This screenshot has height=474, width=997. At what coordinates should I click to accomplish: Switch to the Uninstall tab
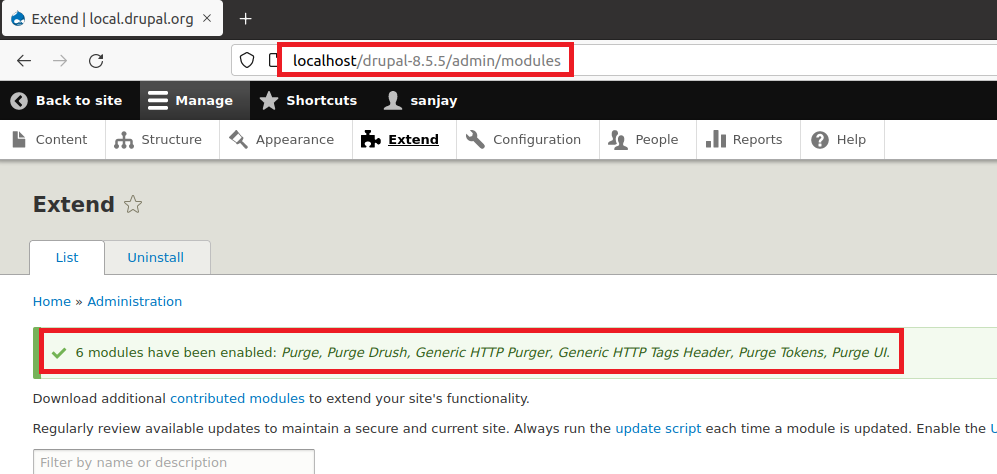pos(156,257)
